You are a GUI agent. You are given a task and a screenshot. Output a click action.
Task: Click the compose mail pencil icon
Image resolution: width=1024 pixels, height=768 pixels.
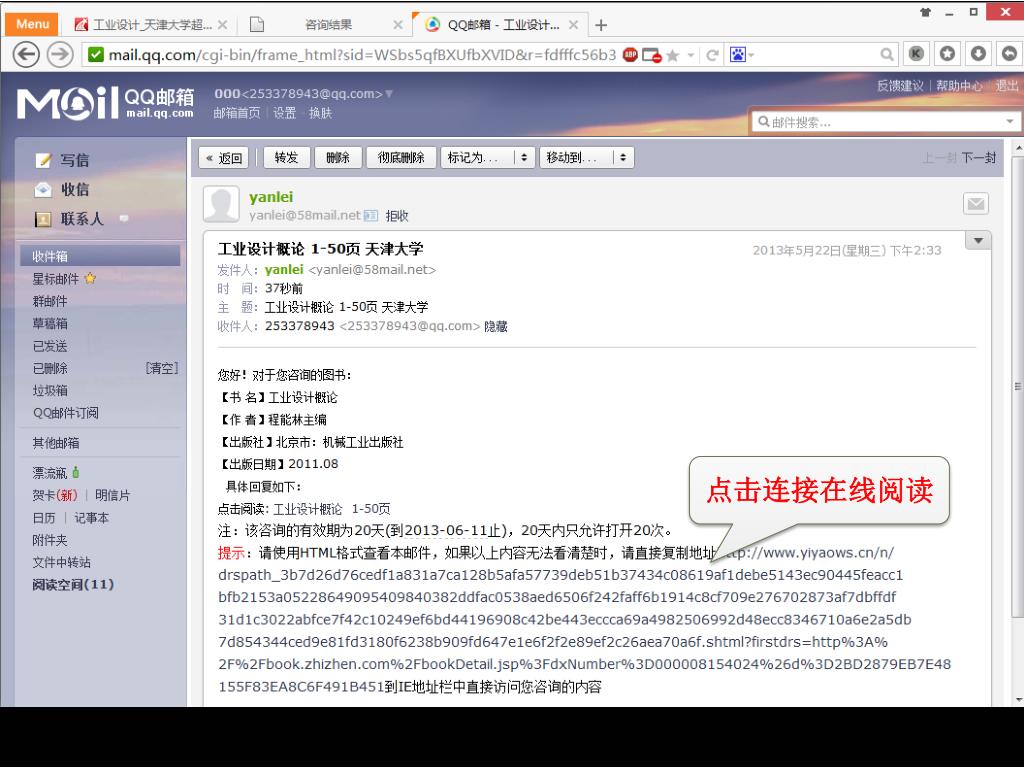click(x=43, y=160)
